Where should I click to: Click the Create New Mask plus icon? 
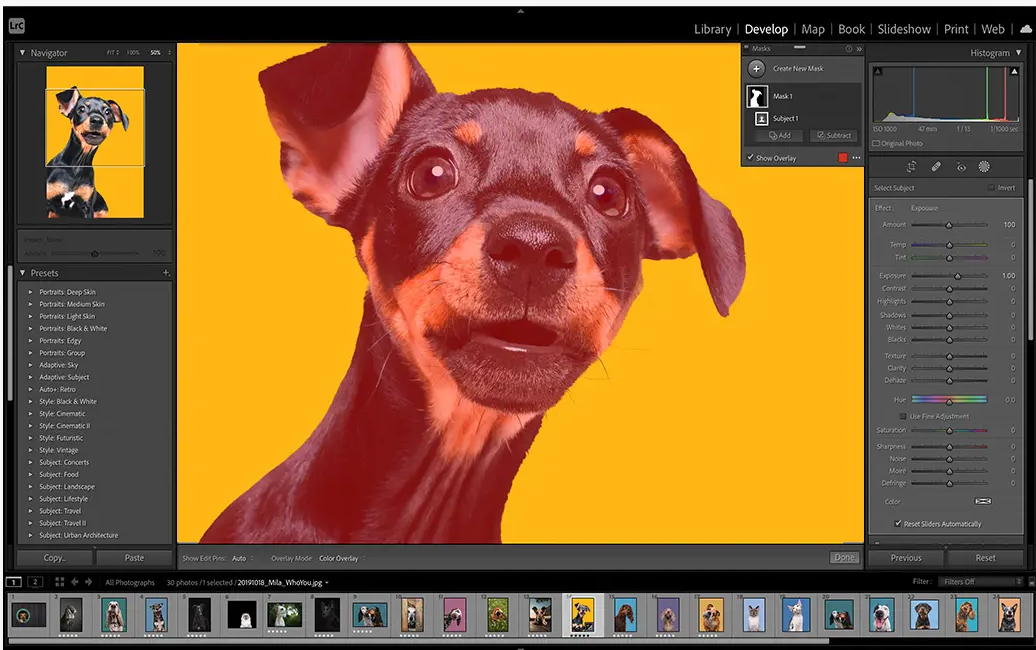(x=756, y=69)
